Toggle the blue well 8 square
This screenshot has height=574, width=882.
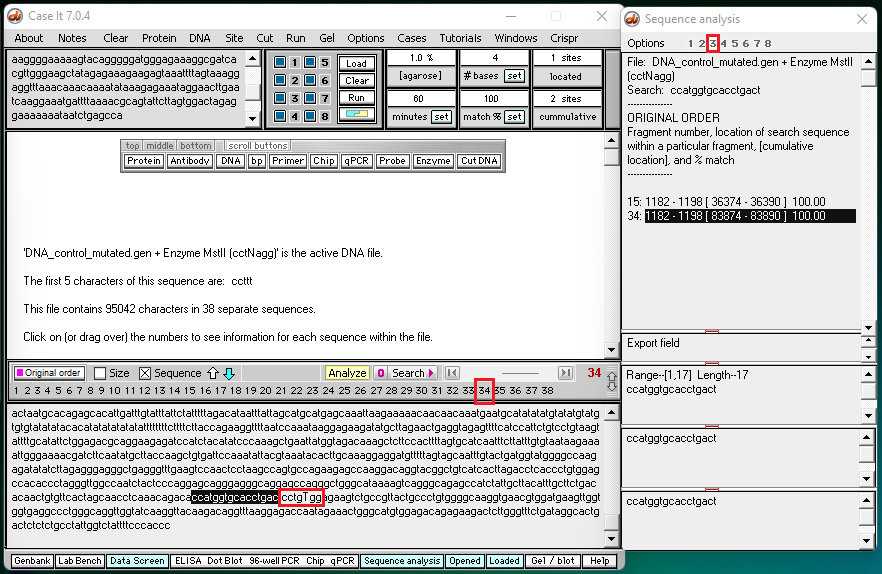pyautogui.click(x=310, y=116)
